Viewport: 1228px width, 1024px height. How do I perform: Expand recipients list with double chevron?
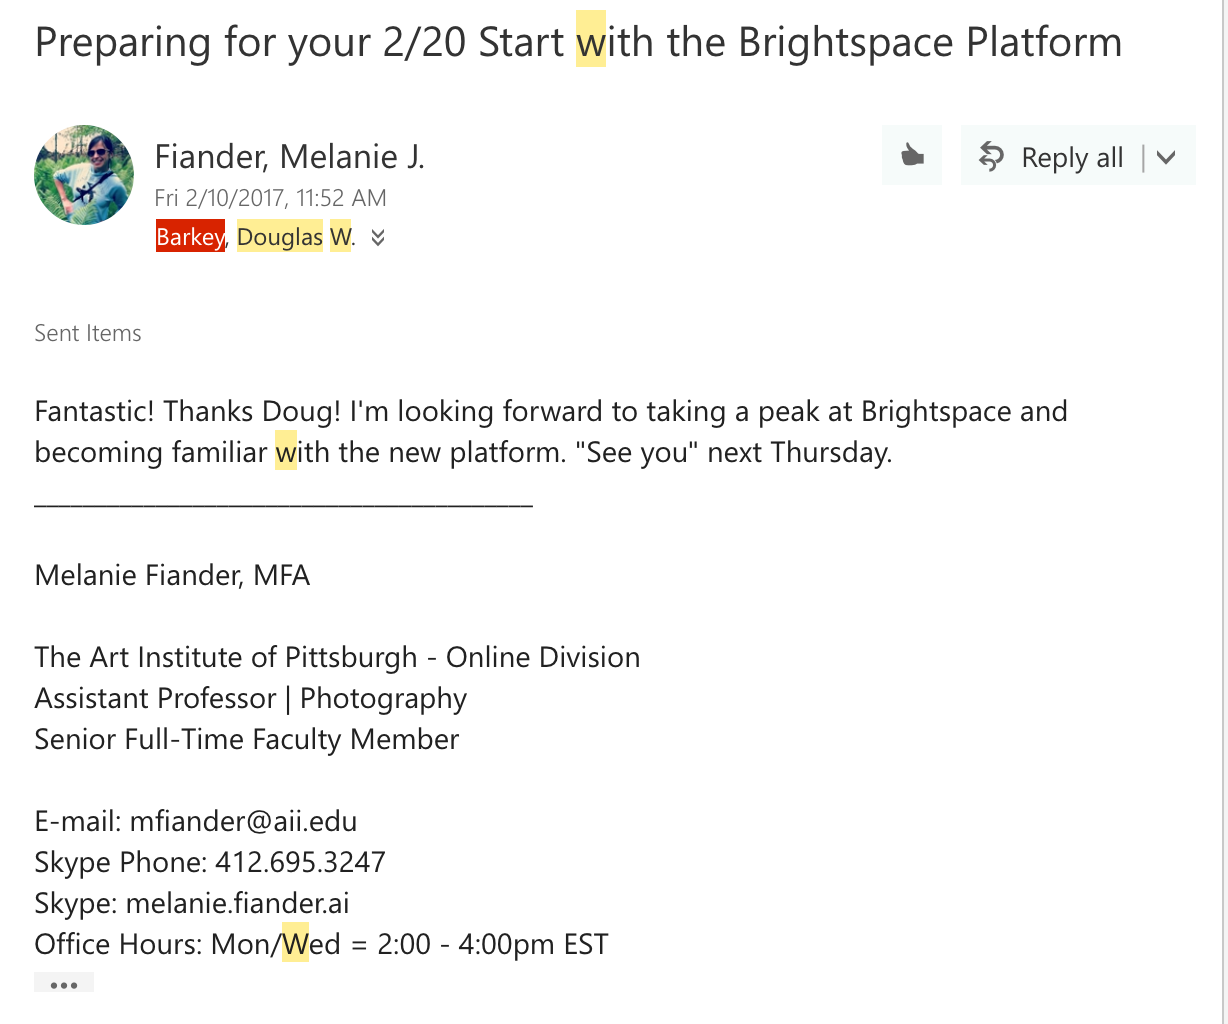coord(377,238)
